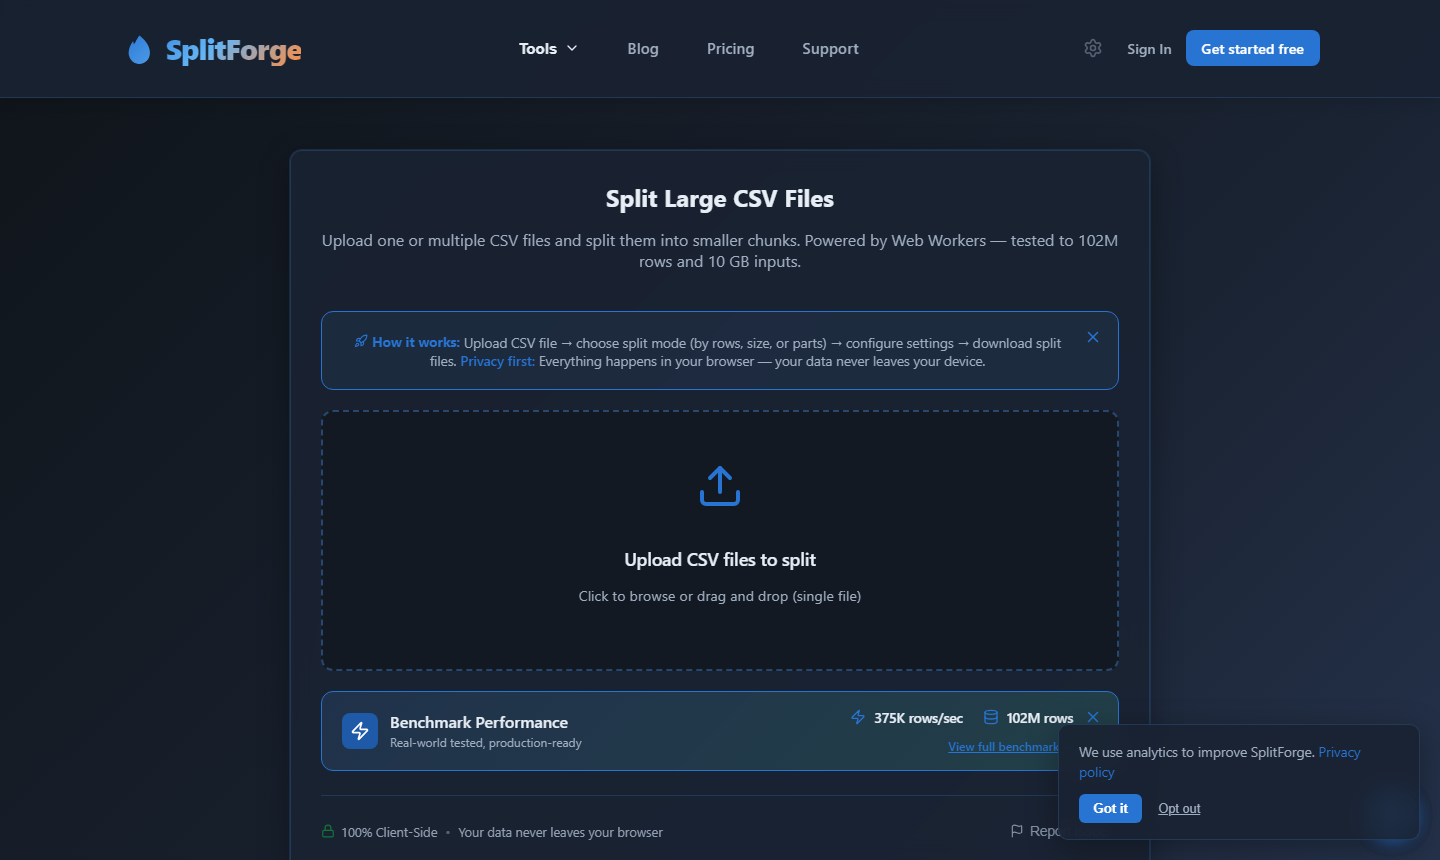Open the Blog page
1440x860 pixels.
(x=643, y=48)
